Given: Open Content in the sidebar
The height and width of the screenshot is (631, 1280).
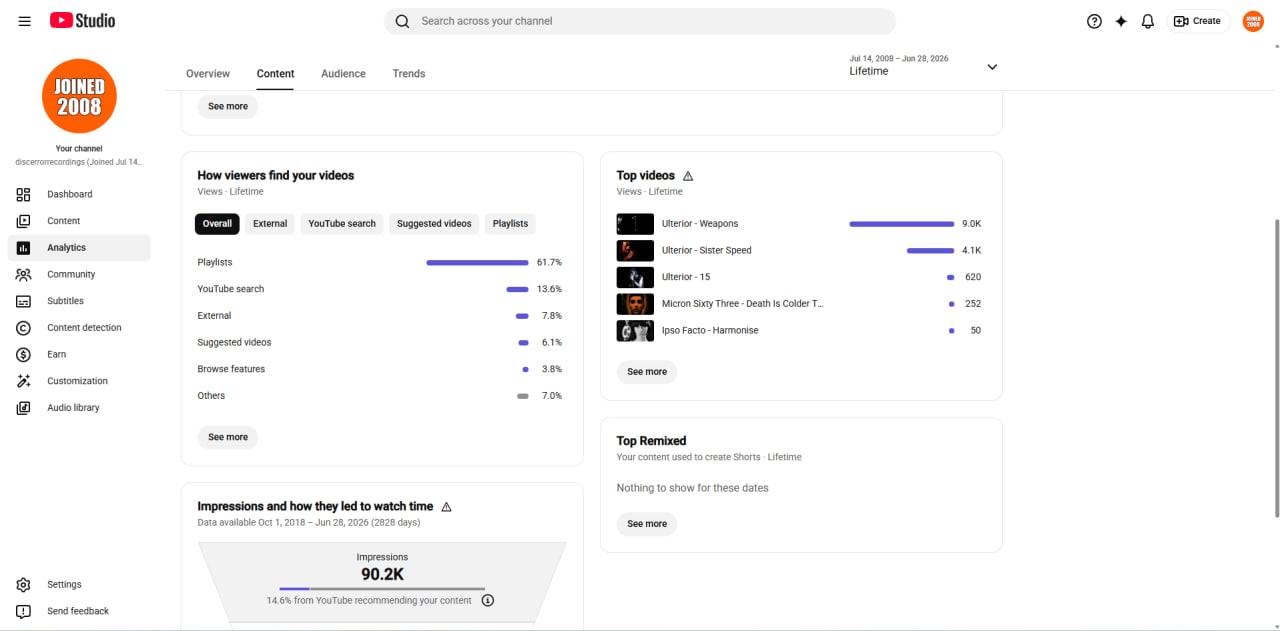Looking at the screenshot, I should tap(79, 221).
